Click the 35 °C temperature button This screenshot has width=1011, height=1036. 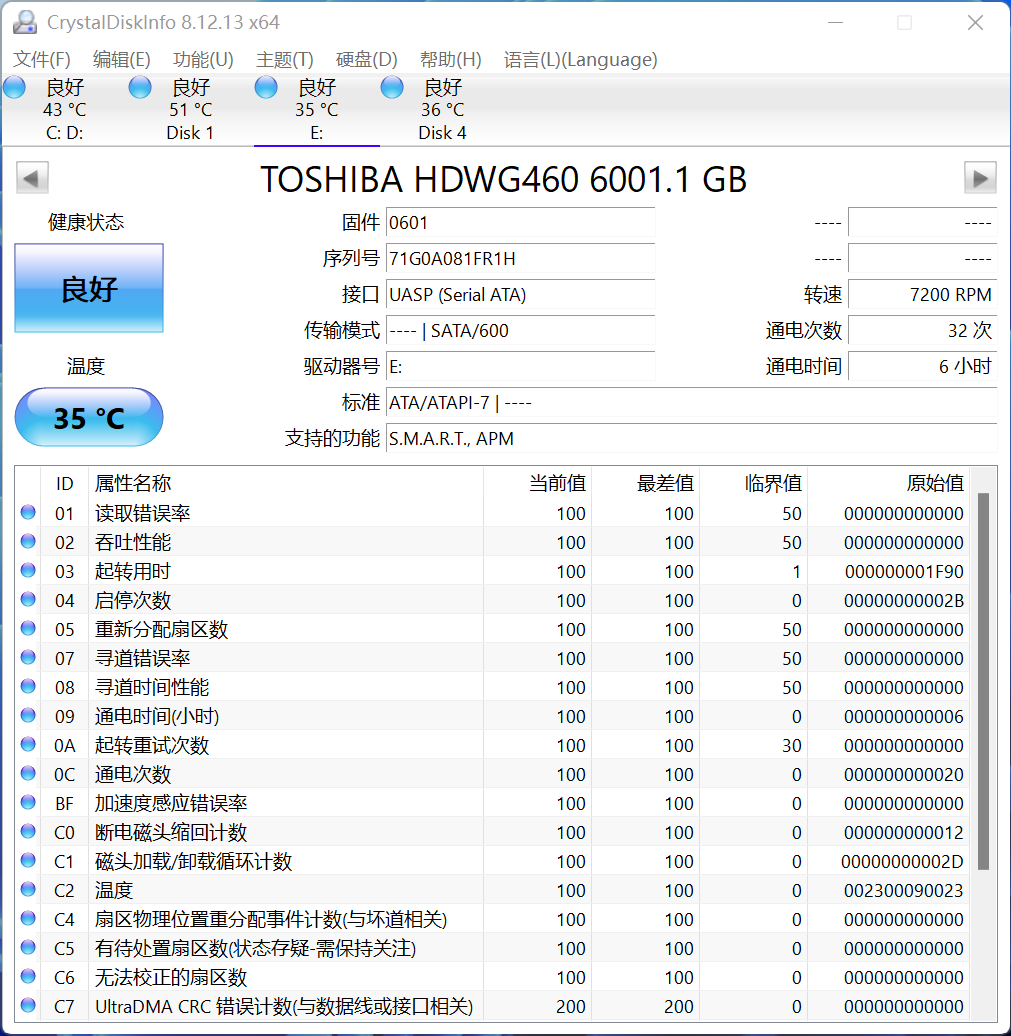coord(89,418)
